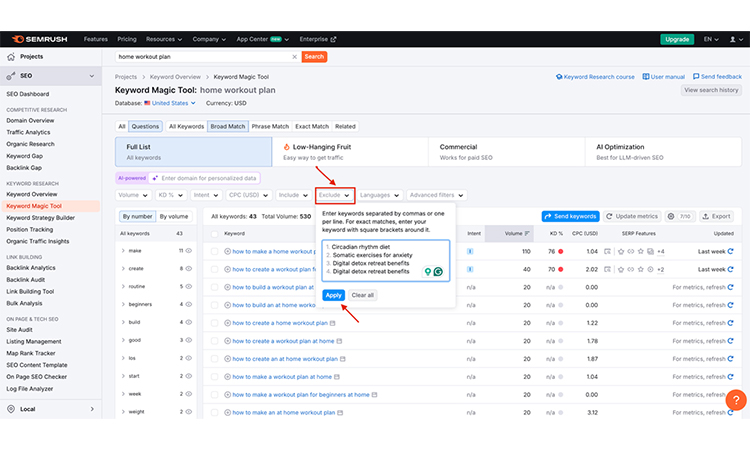Switch to Low-Hanging Fruit list
The image size is (750, 450).
pos(350,152)
